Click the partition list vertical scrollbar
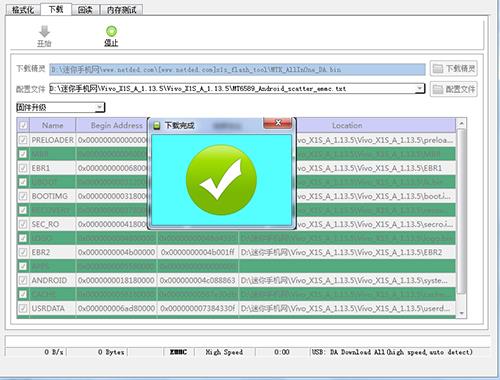The image size is (500, 380). tap(461, 218)
